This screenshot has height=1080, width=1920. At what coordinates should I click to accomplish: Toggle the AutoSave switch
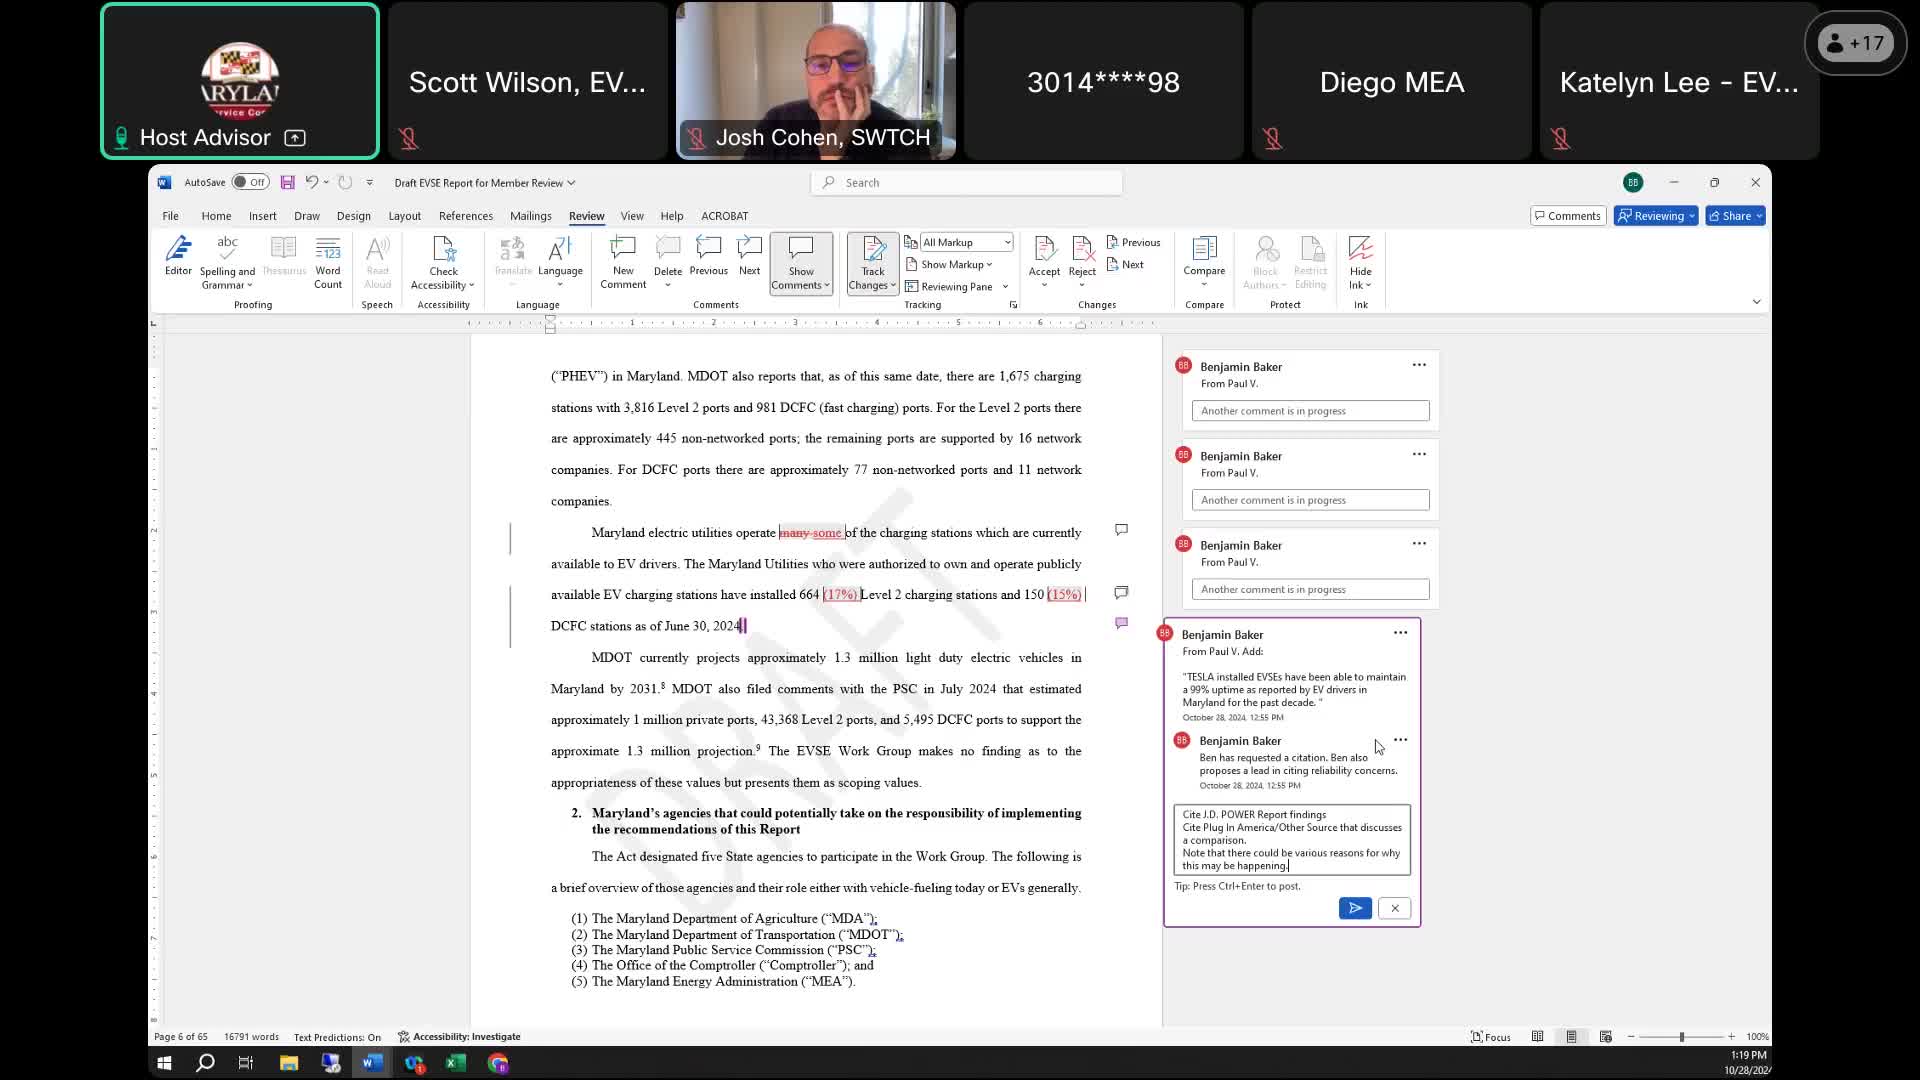250,182
